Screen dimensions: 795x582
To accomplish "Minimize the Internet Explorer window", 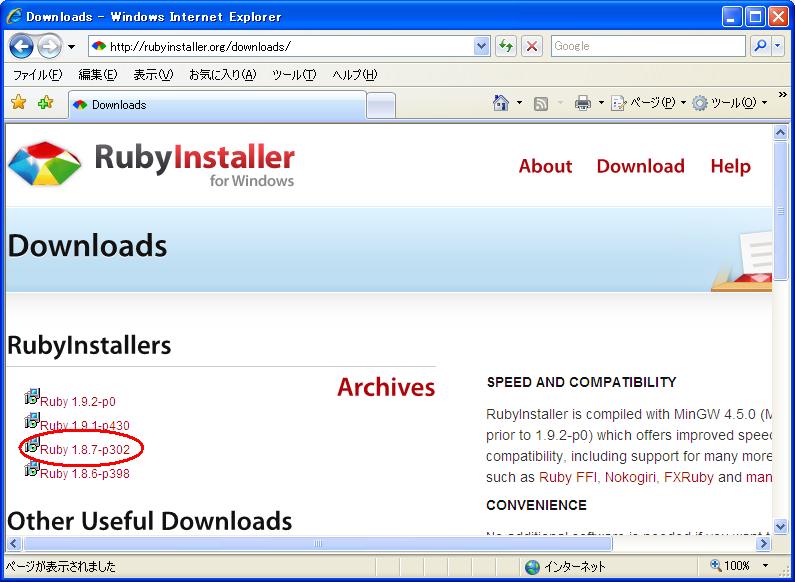I will pos(731,18).
